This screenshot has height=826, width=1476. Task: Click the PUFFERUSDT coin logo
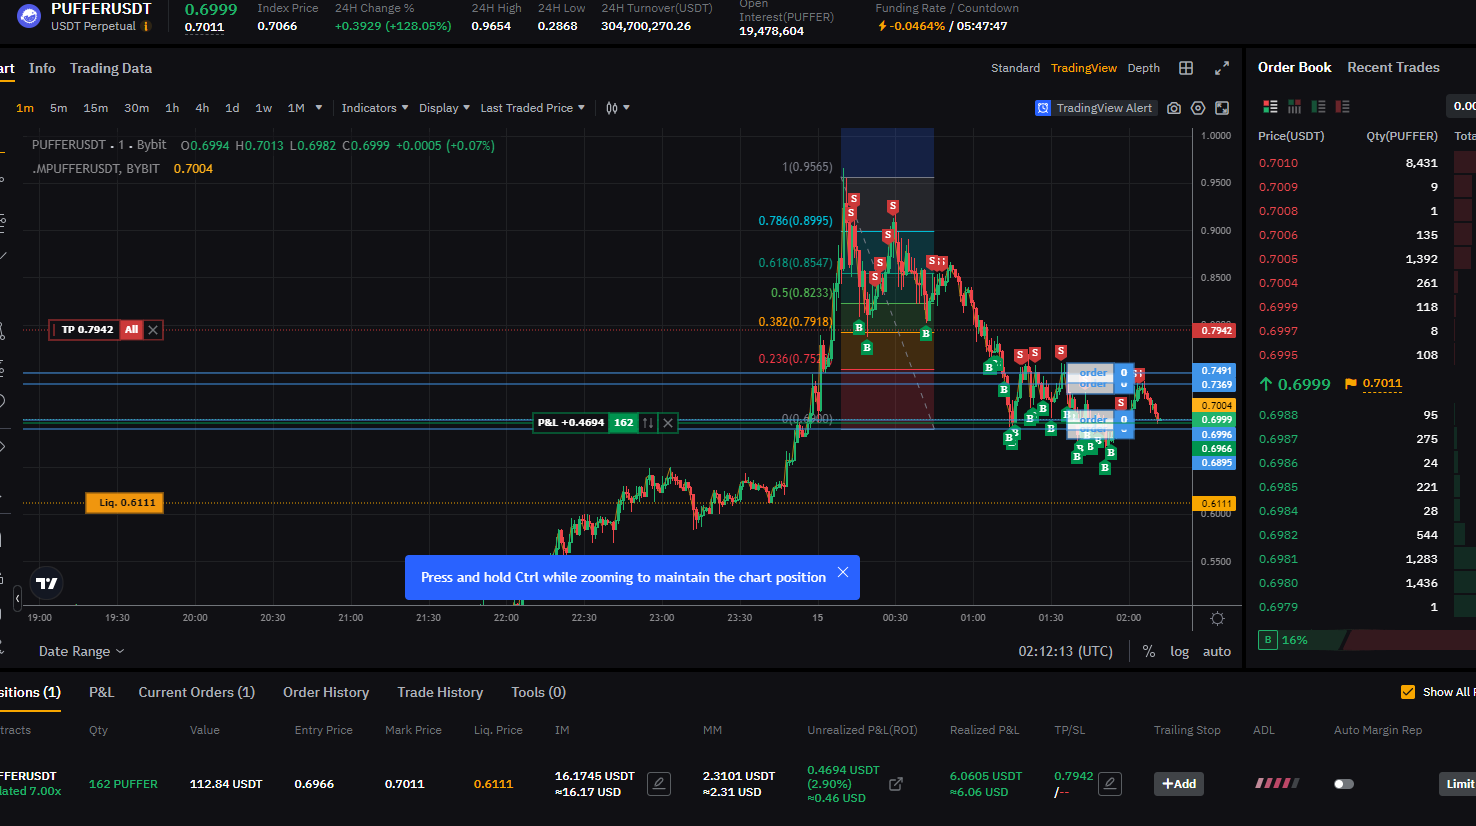tap(29, 15)
